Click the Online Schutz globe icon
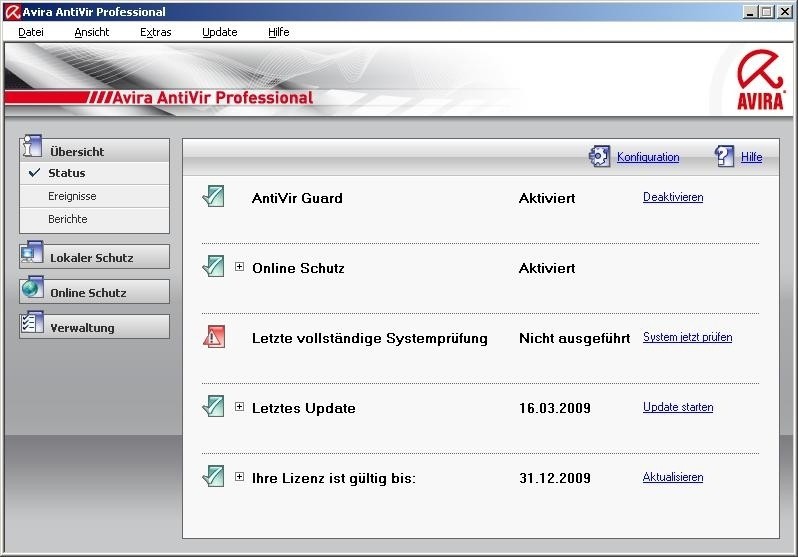Image resolution: width=798 pixels, height=557 pixels. pos(32,287)
